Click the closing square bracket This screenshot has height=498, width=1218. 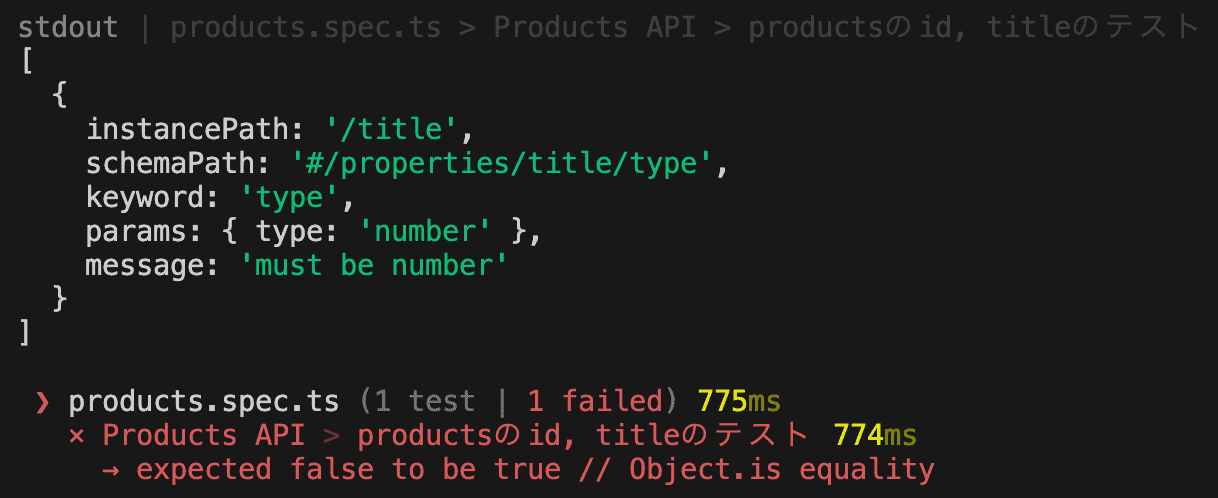[25, 333]
